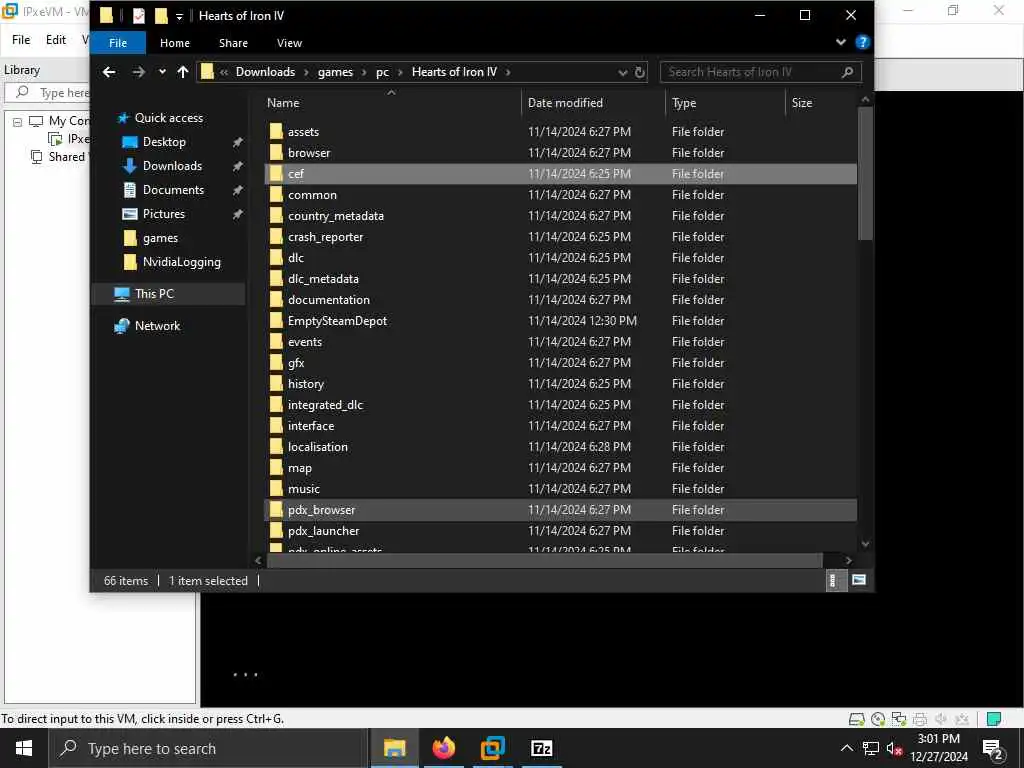
Task: Open File Explorer taskbar icon
Action: click(x=394, y=748)
